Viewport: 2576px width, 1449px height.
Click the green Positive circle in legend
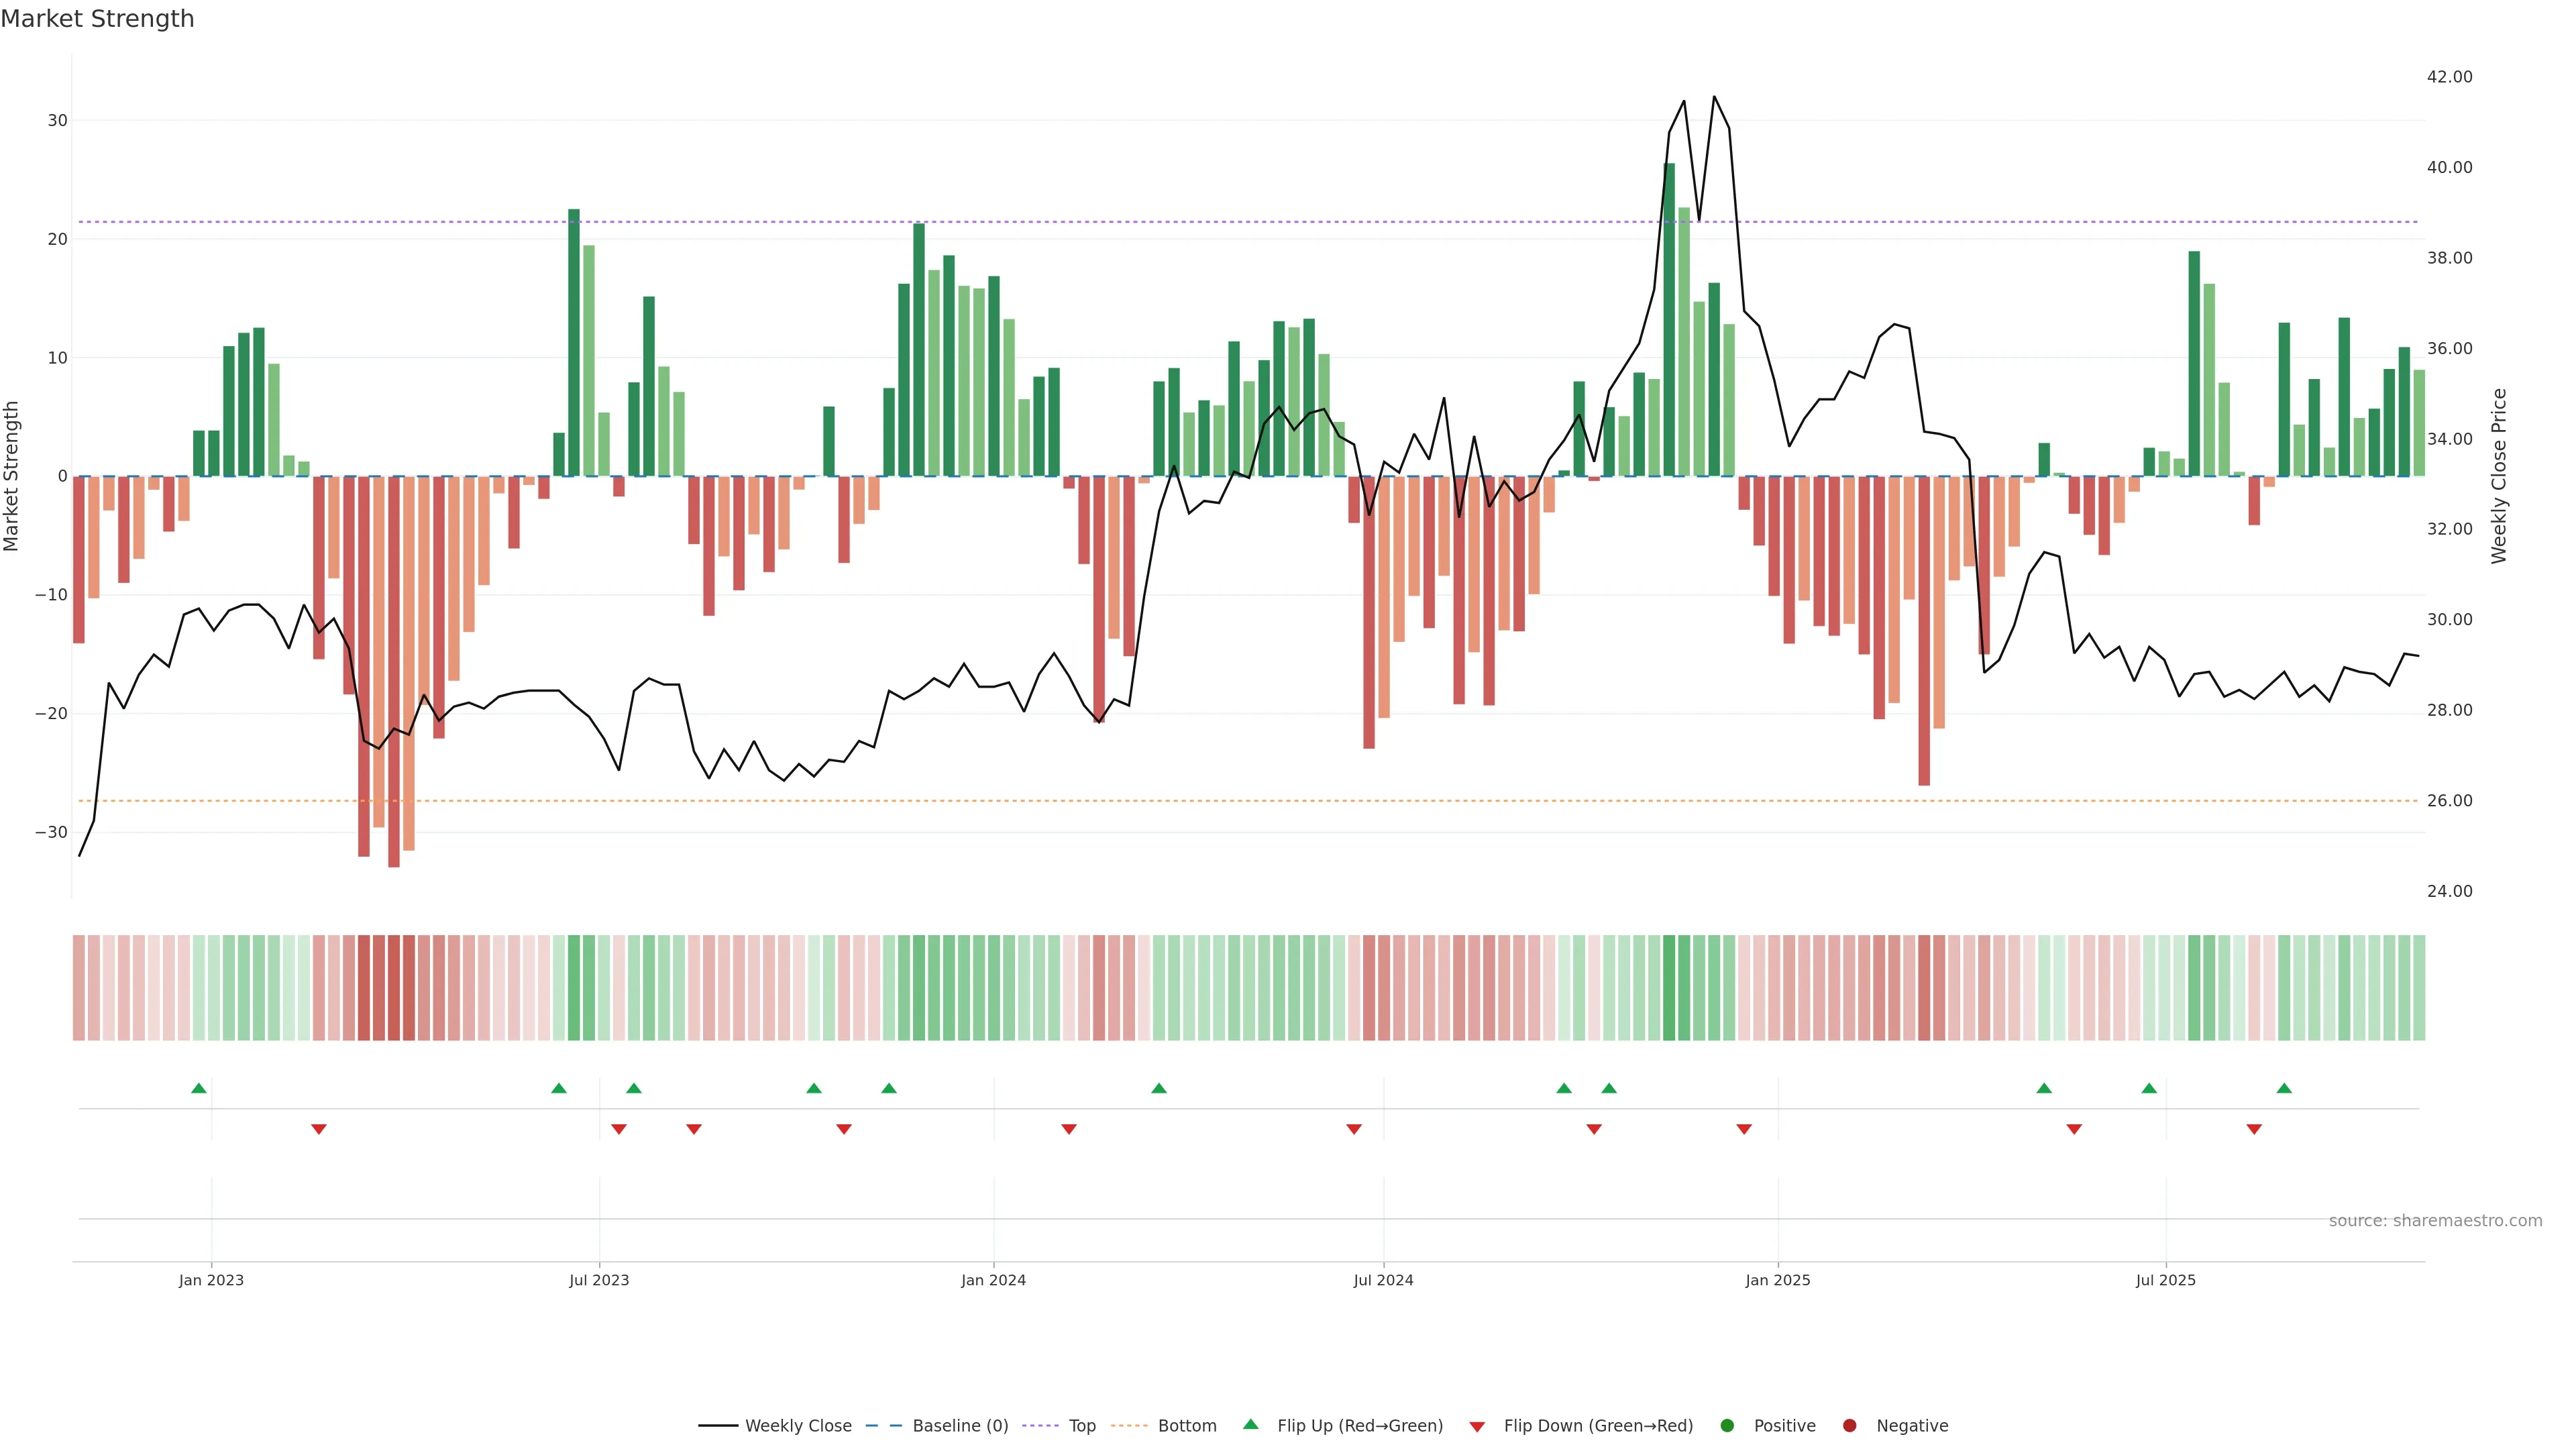(1727, 1425)
